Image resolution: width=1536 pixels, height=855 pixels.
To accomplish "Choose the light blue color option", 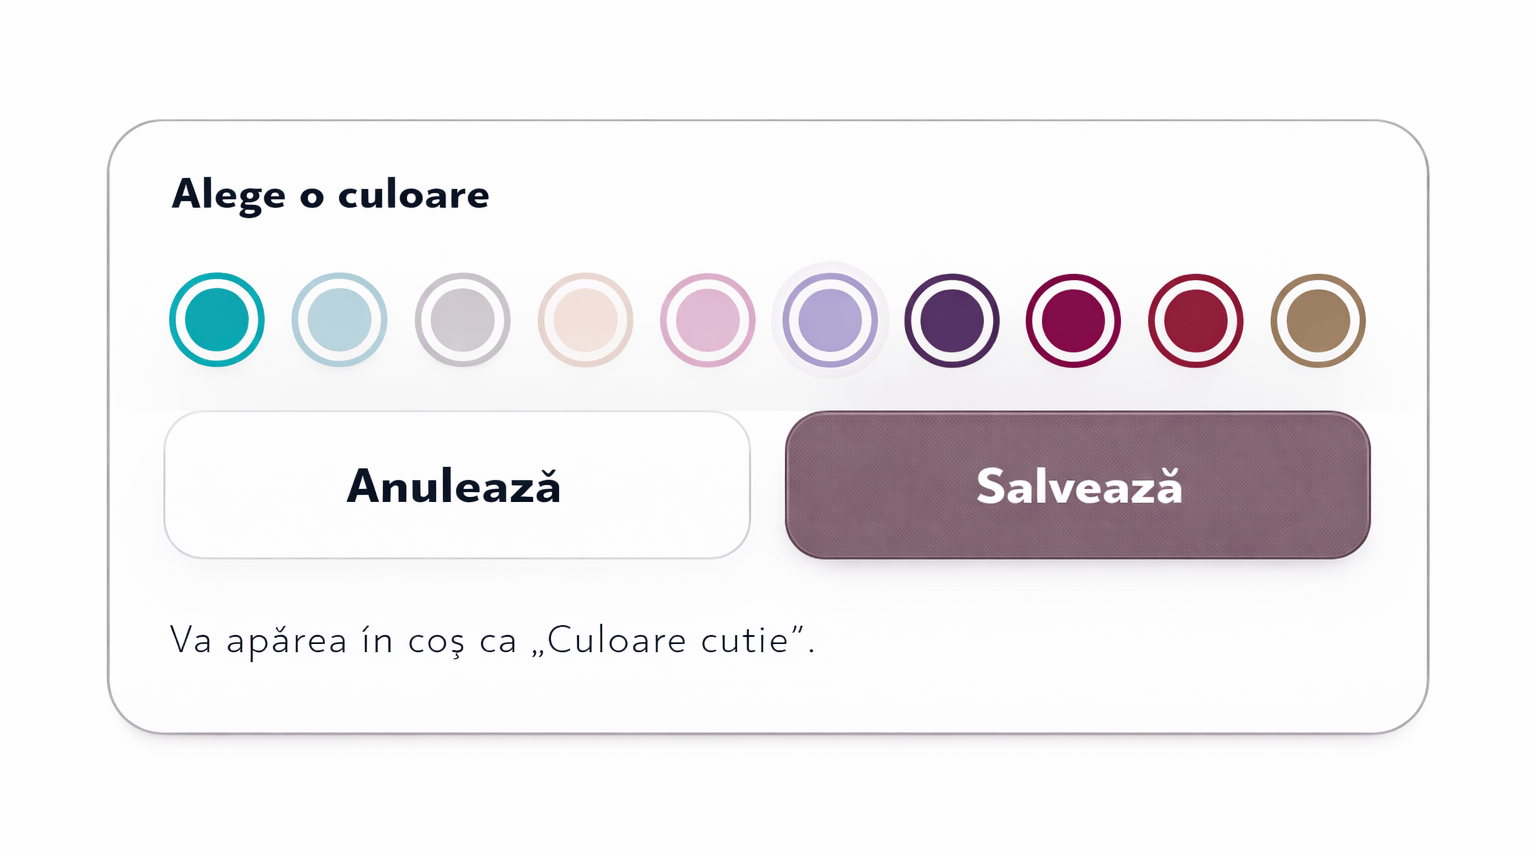I will pos(339,320).
